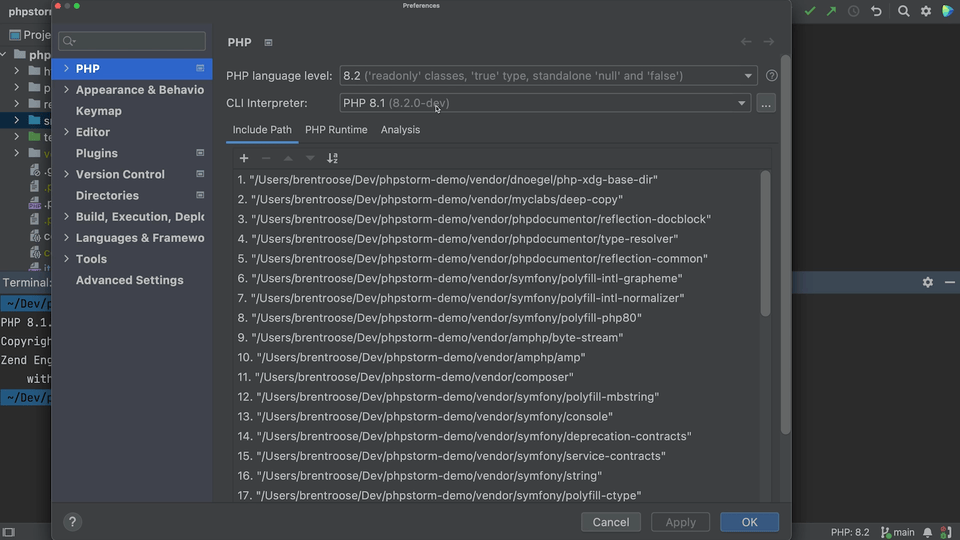Expand the Appearance & Behavior category
Viewport: 960px width, 540px height.
click(x=66, y=90)
